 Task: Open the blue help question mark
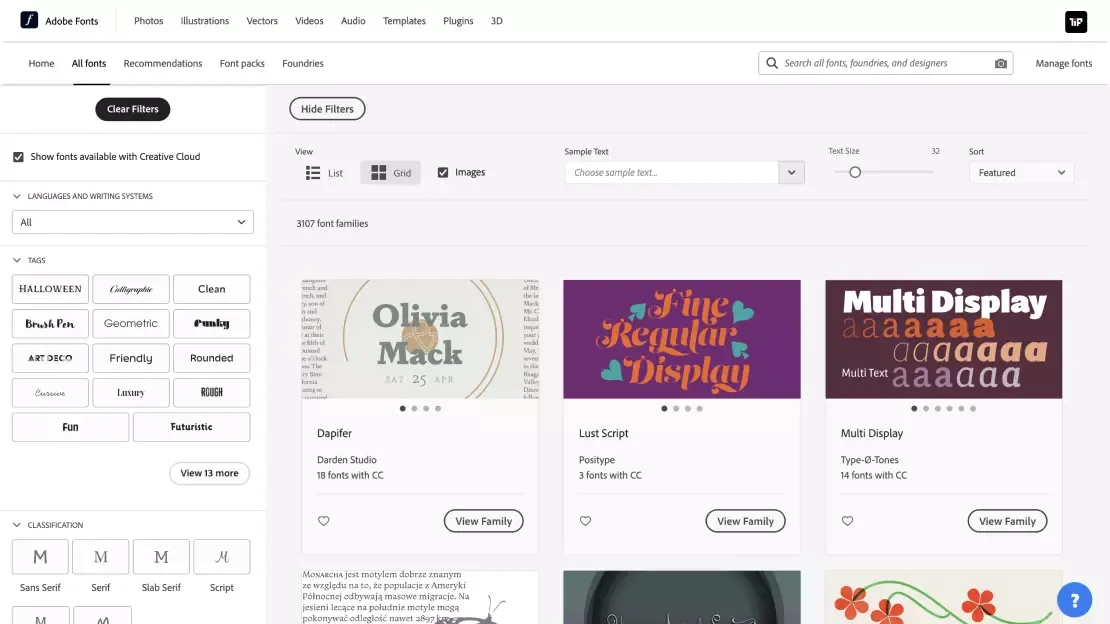[x=1074, y=600]
